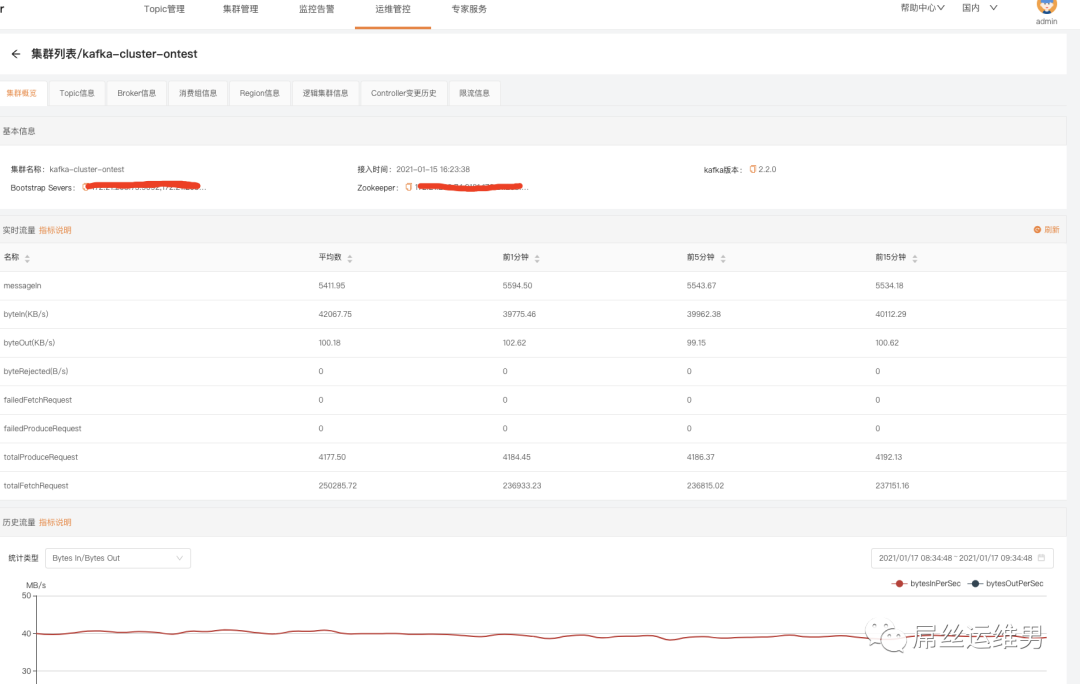Sort by the 前15分钟 column sort icon

click(x=915, y=258)
